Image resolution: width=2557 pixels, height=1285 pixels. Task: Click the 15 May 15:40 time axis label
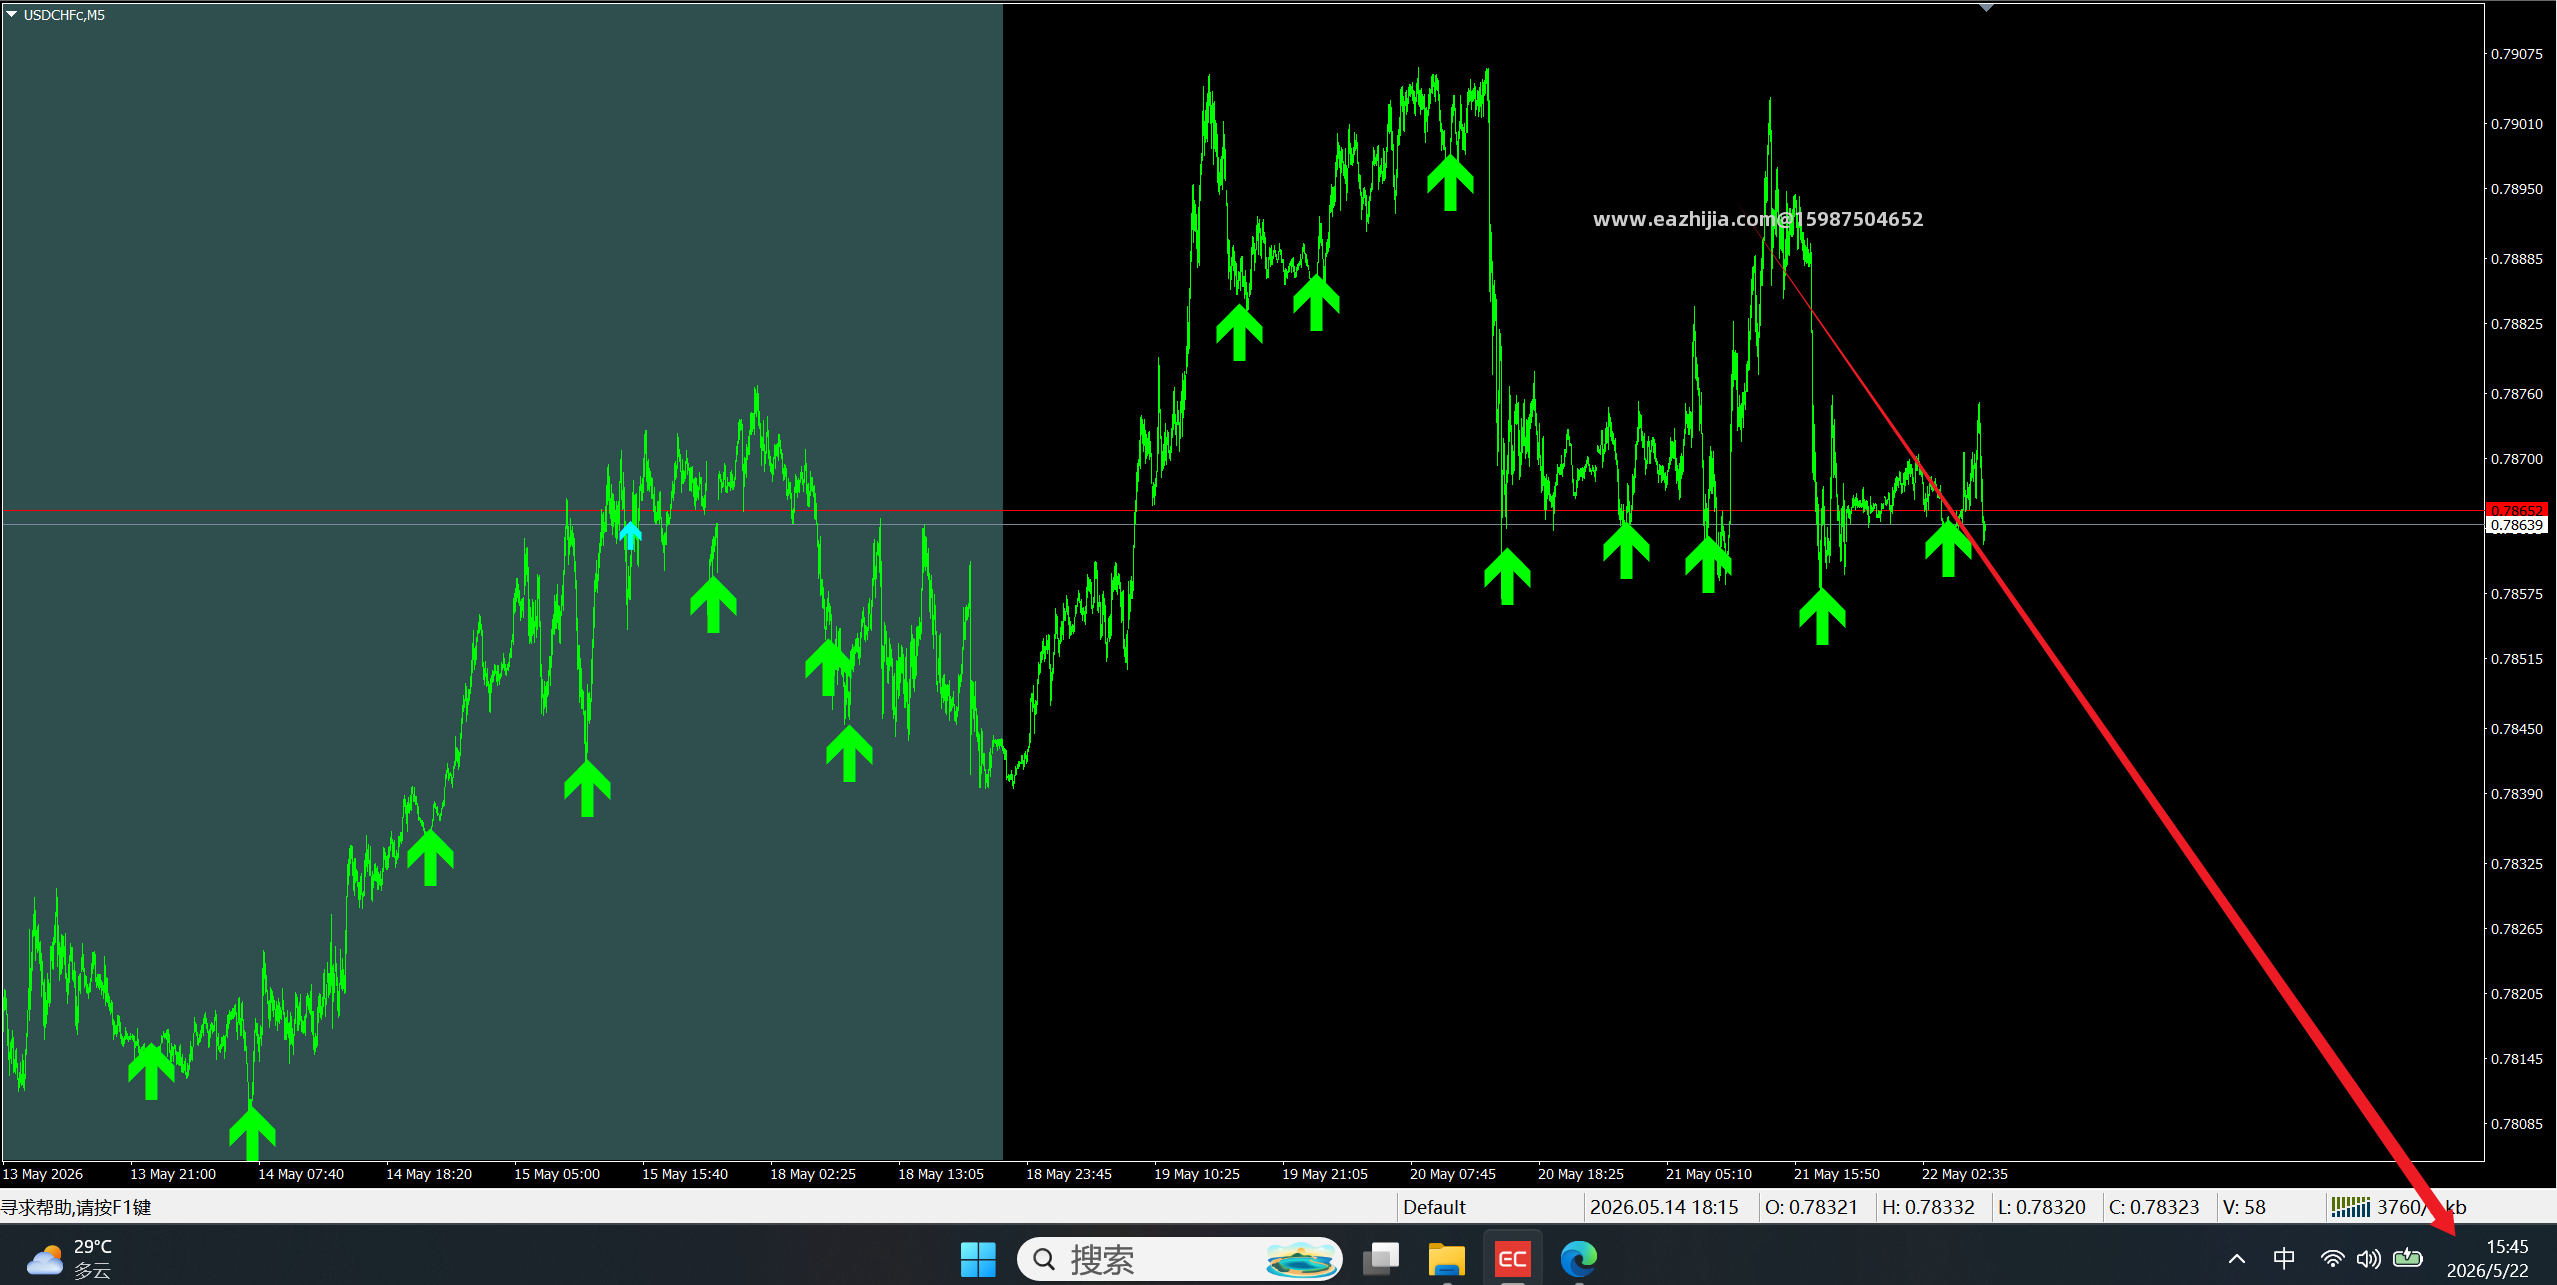click(685, 1174)
